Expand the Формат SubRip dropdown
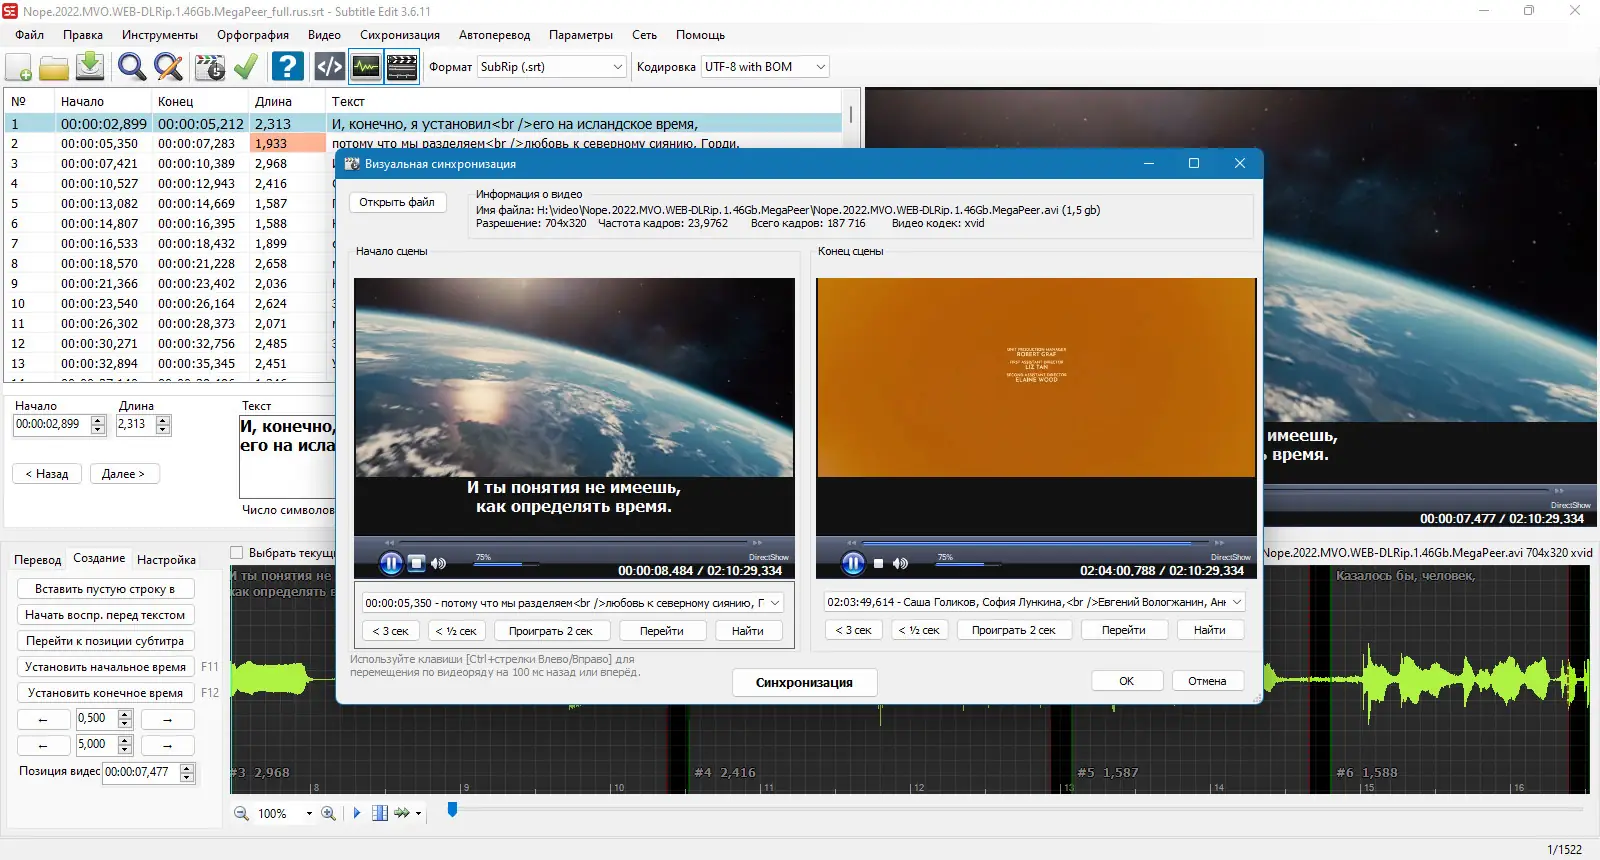This screenshot has width=1600, height=860. [617, 67]
